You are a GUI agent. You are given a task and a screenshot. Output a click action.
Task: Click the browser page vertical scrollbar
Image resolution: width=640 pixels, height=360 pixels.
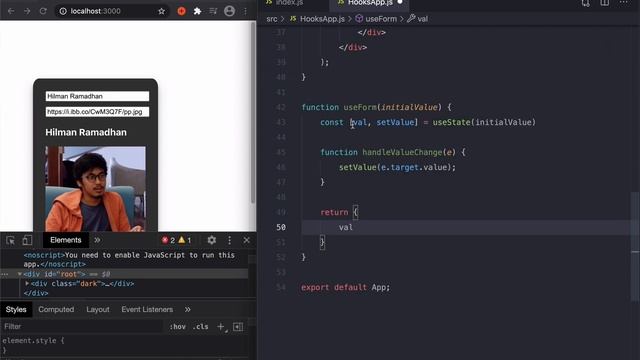(x=253, y=112)
